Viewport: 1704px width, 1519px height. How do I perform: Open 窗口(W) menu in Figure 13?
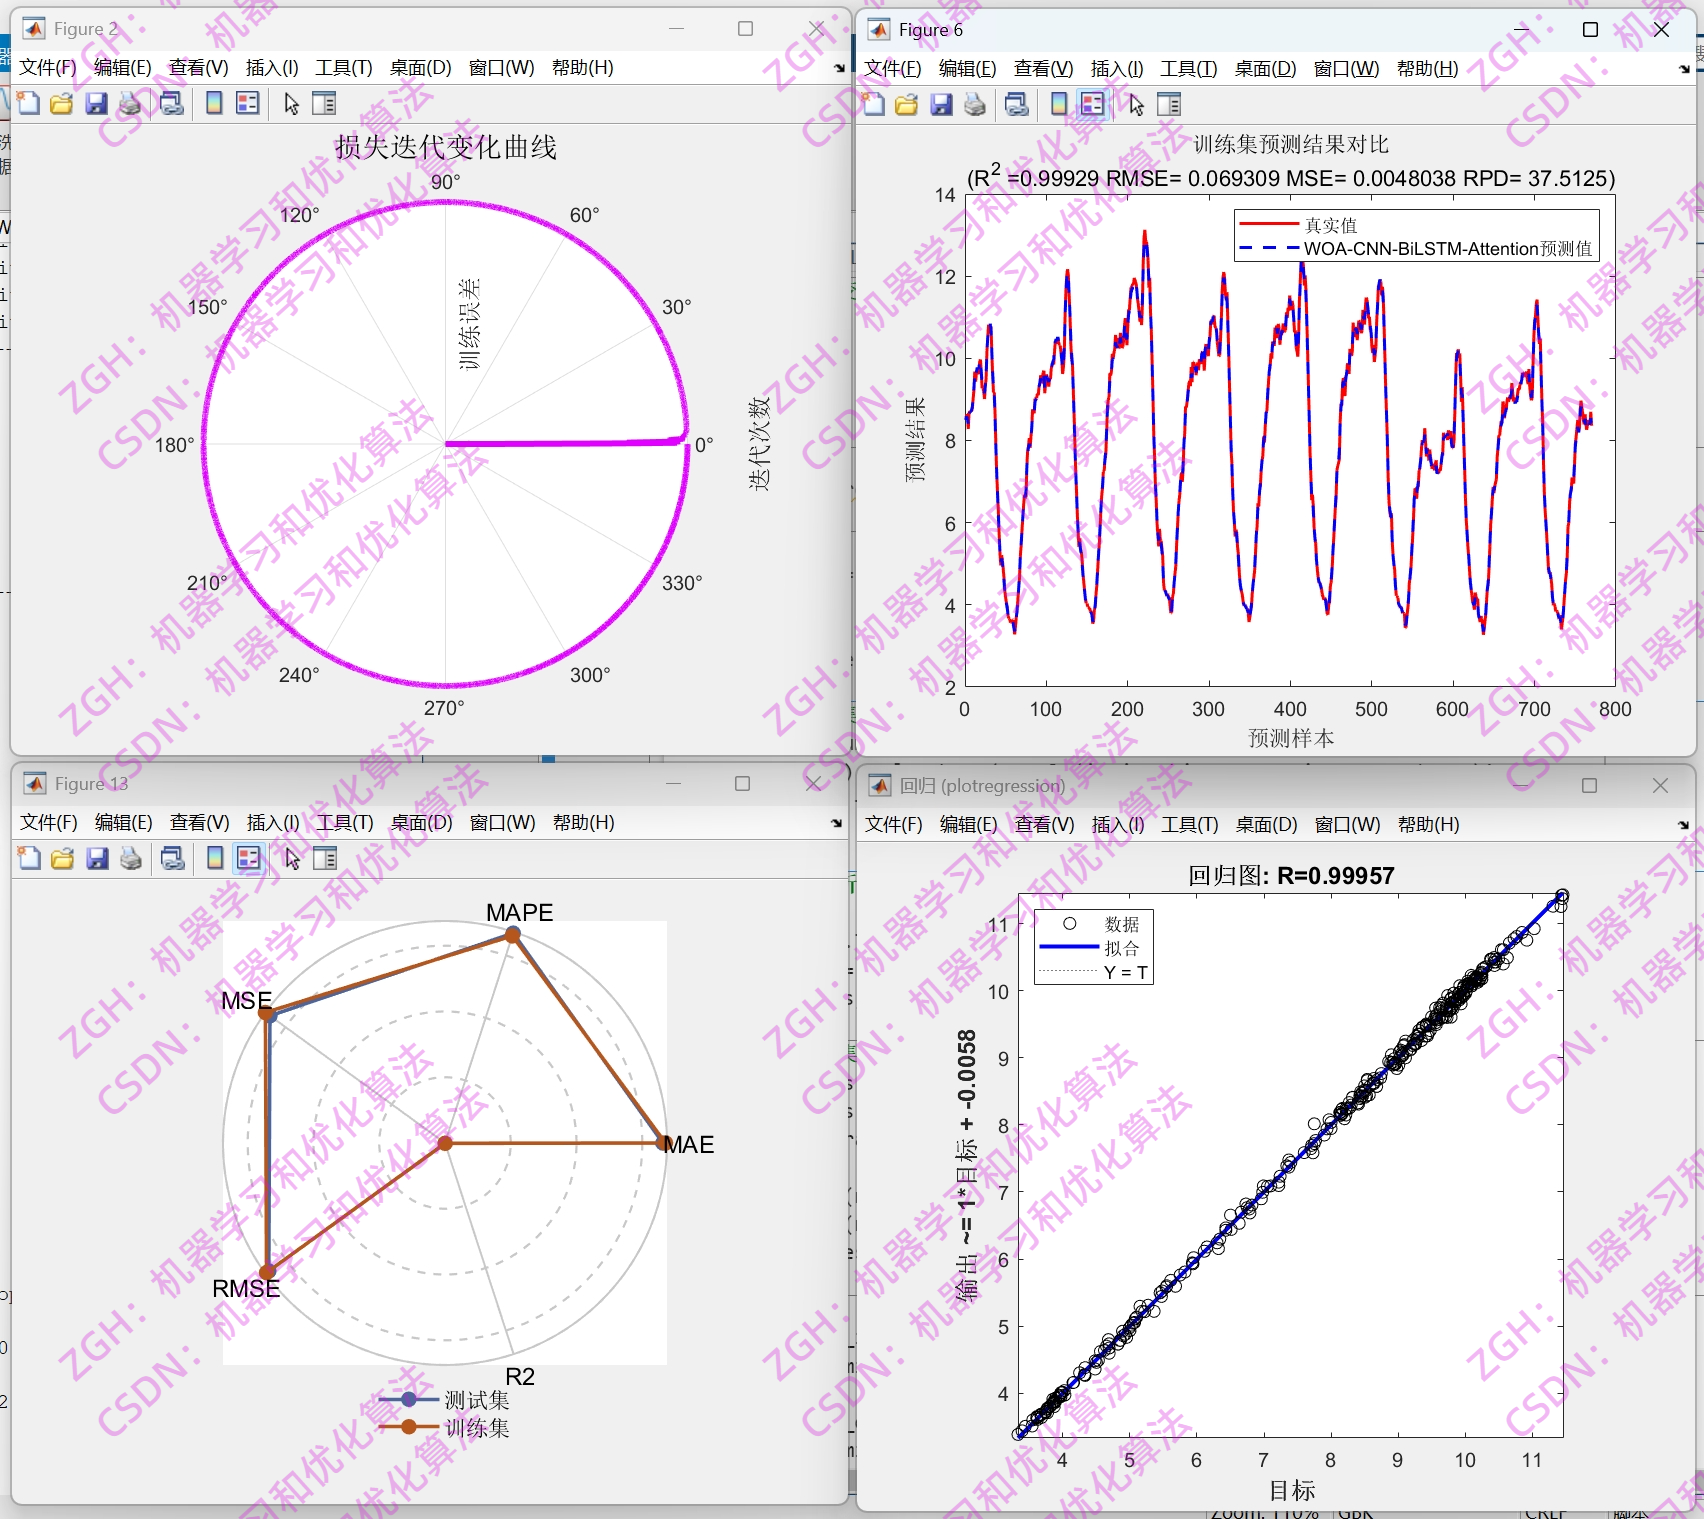point(502,822)
